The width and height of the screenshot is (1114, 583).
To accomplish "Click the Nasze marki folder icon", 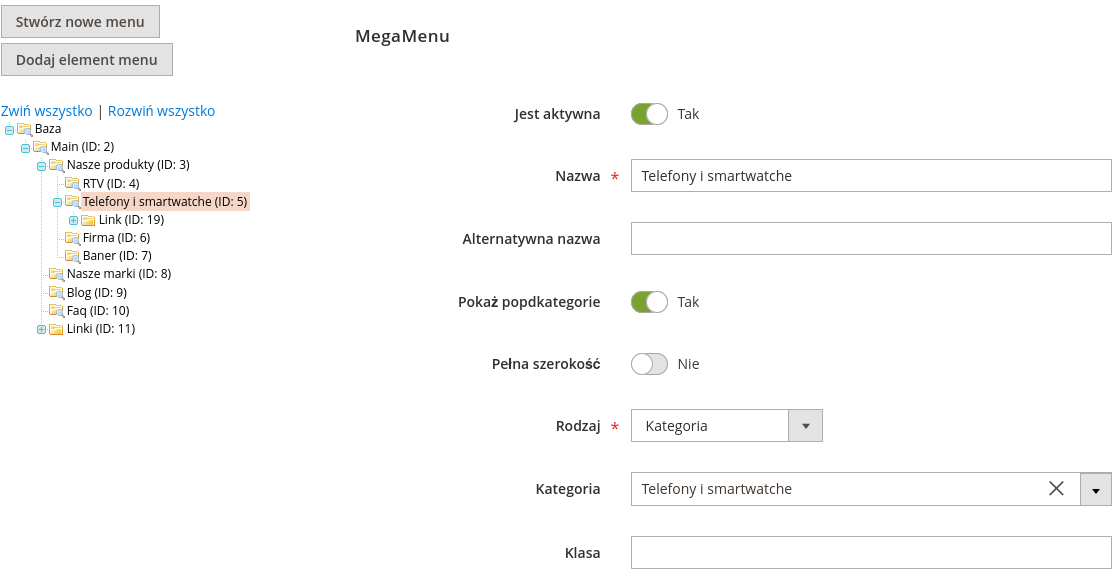I will (56, 274).
